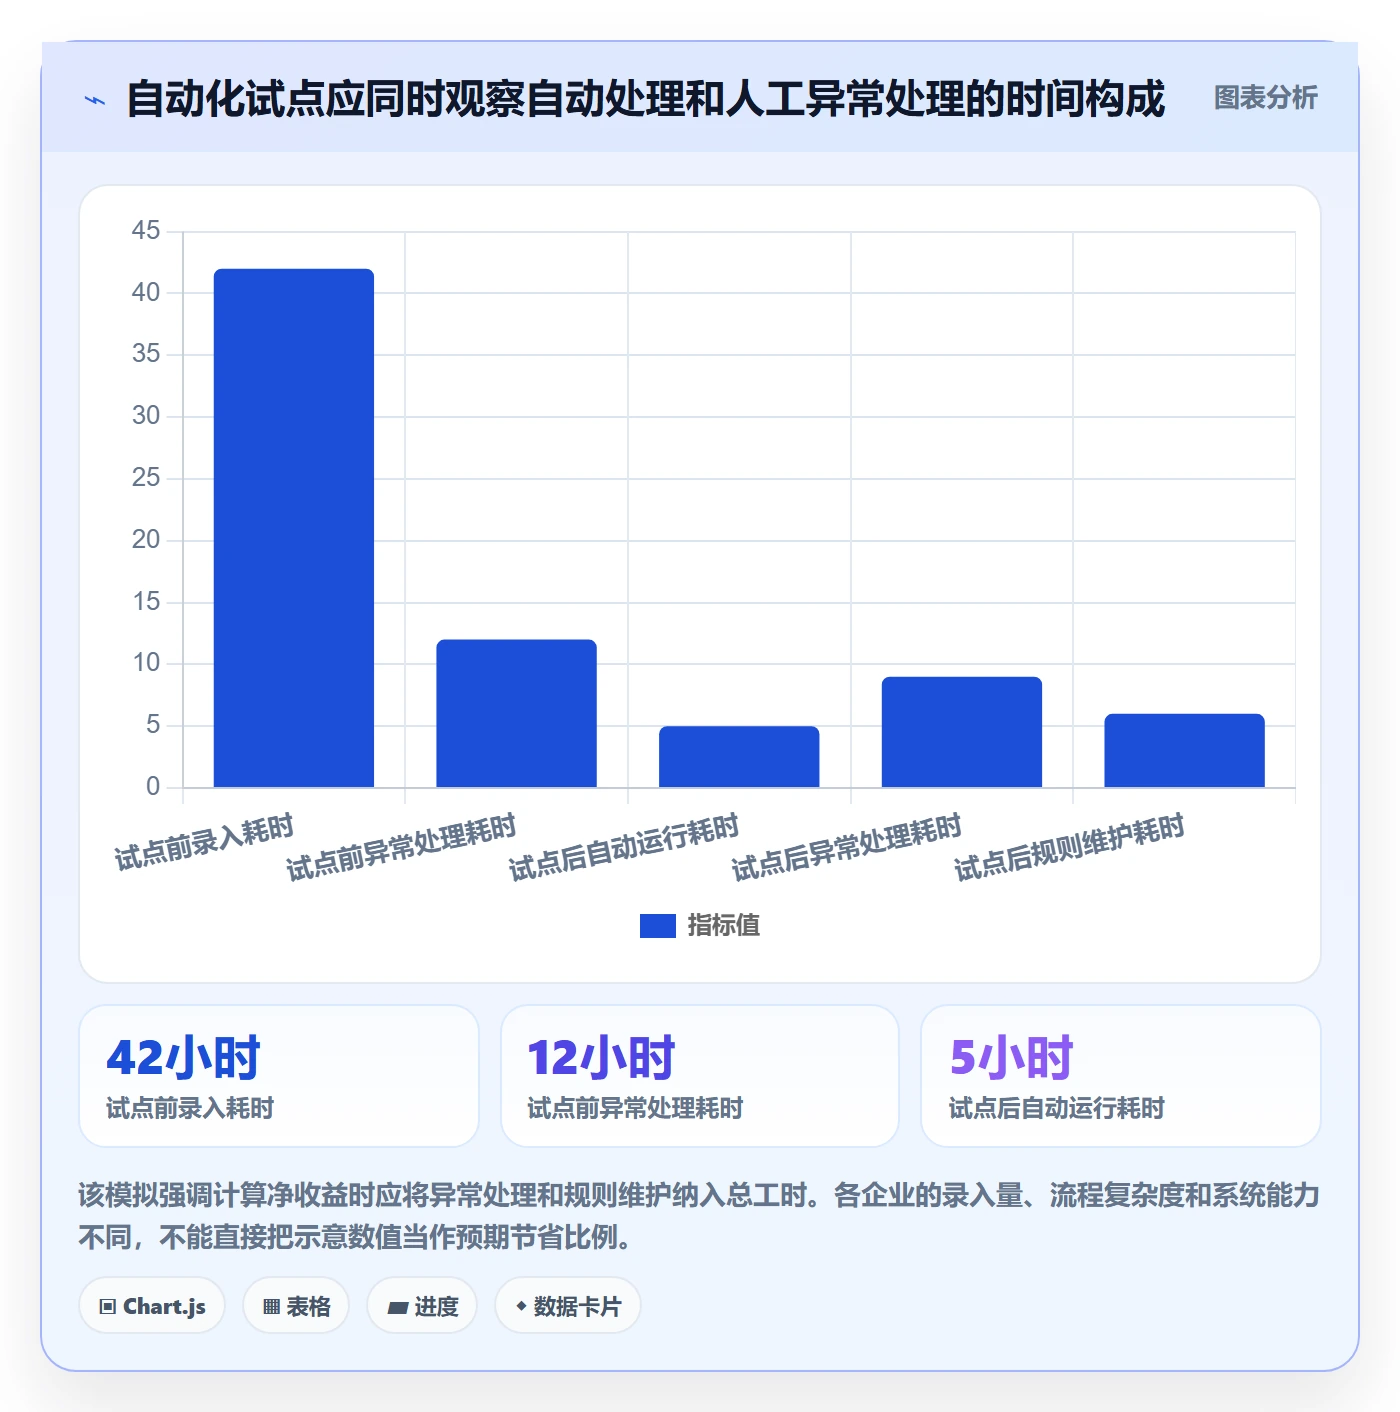1400x1412 pixels.
Task: Toggle the 指标值 legend item
Action: (x=700, y=925)
